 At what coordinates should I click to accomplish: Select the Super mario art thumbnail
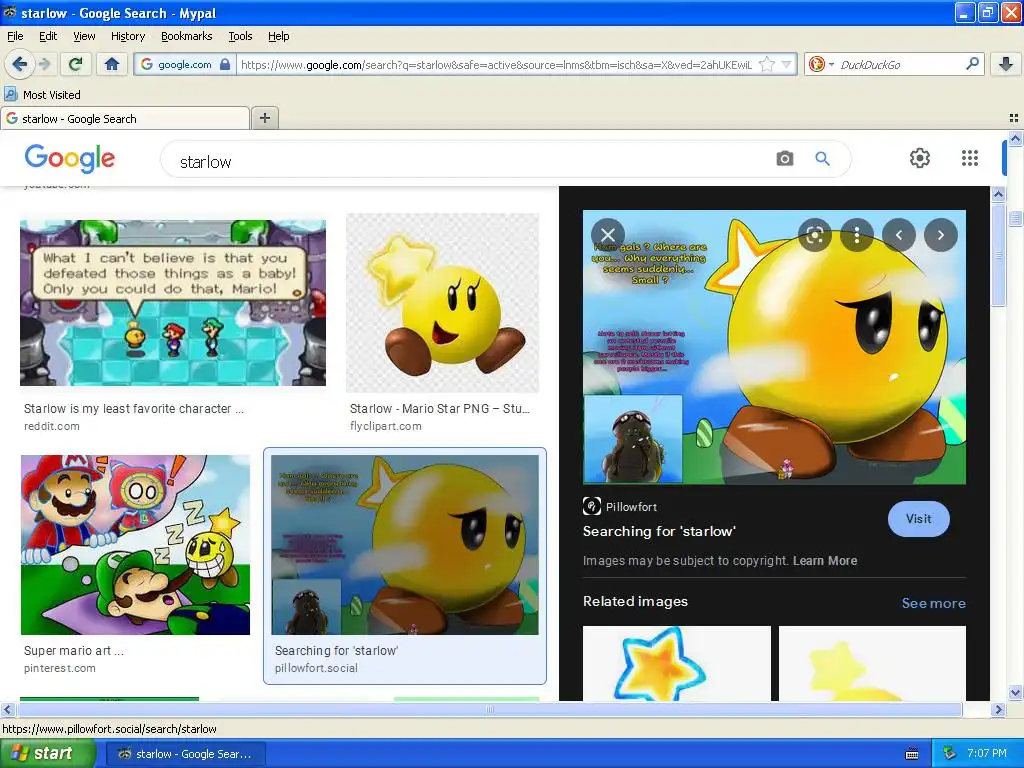tap(135, 545)
